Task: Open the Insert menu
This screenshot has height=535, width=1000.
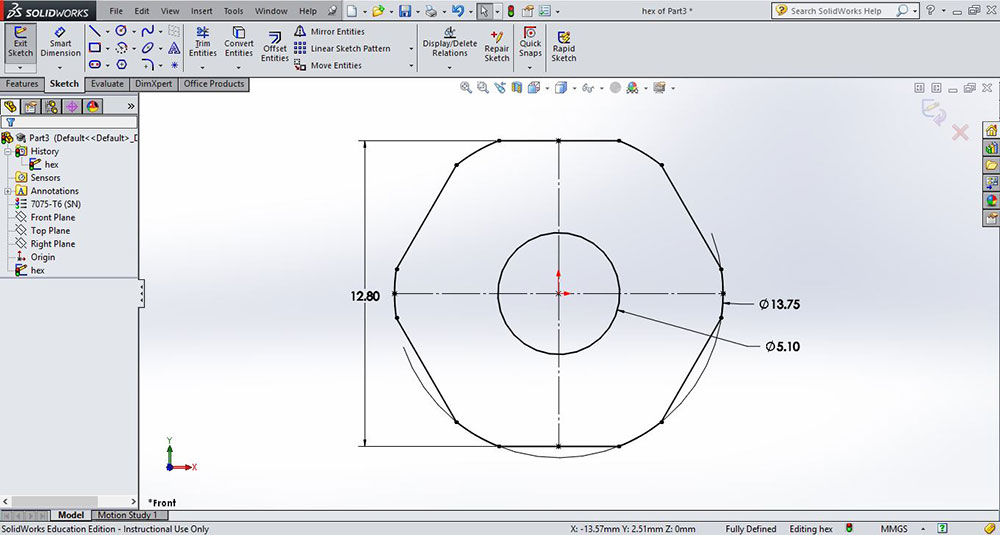Action: coord(201,11)
